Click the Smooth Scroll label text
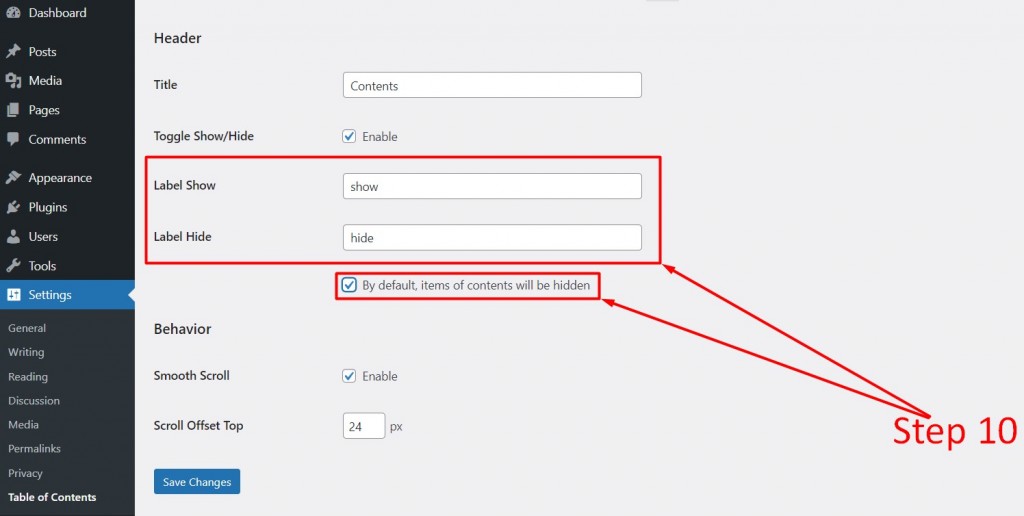This screenshot has width=1024, height=516. 191,376
